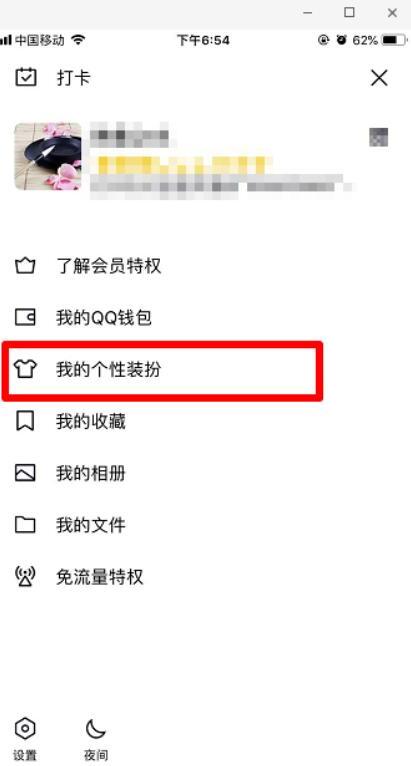Viewport: 411px width, 766px height.
Task: Click the 打卡 calendar check icon
Action: [25, 78]
